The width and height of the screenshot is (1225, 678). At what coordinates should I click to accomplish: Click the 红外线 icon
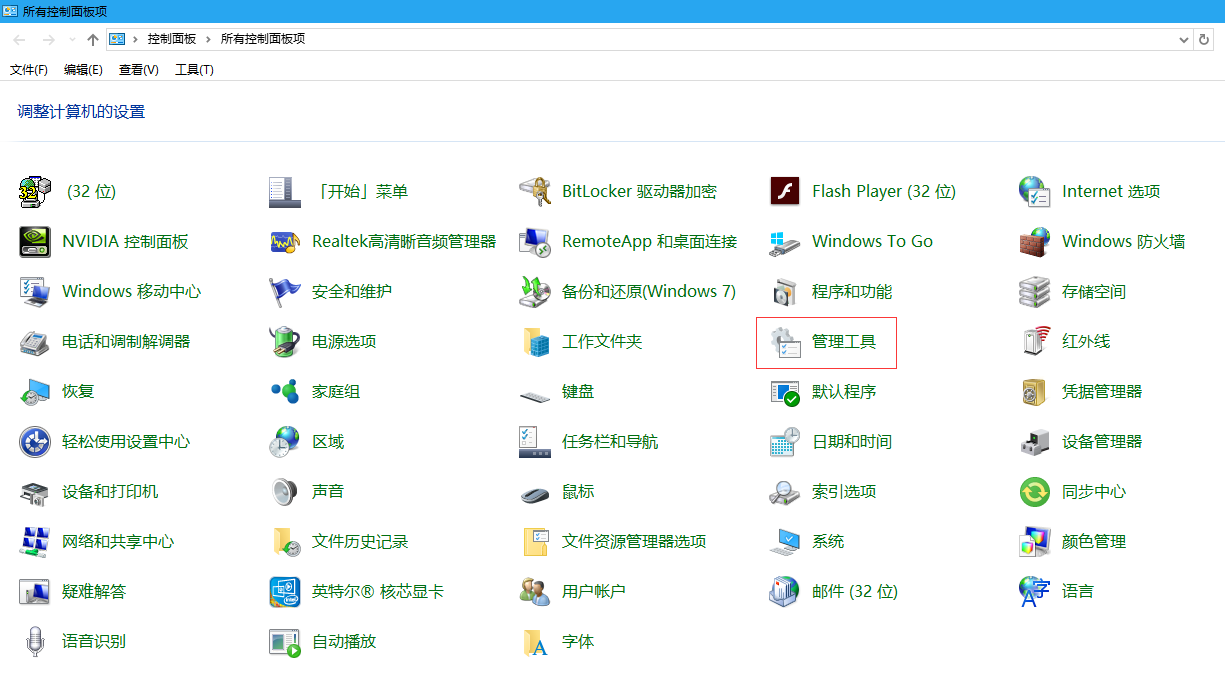pos(1035,341)
